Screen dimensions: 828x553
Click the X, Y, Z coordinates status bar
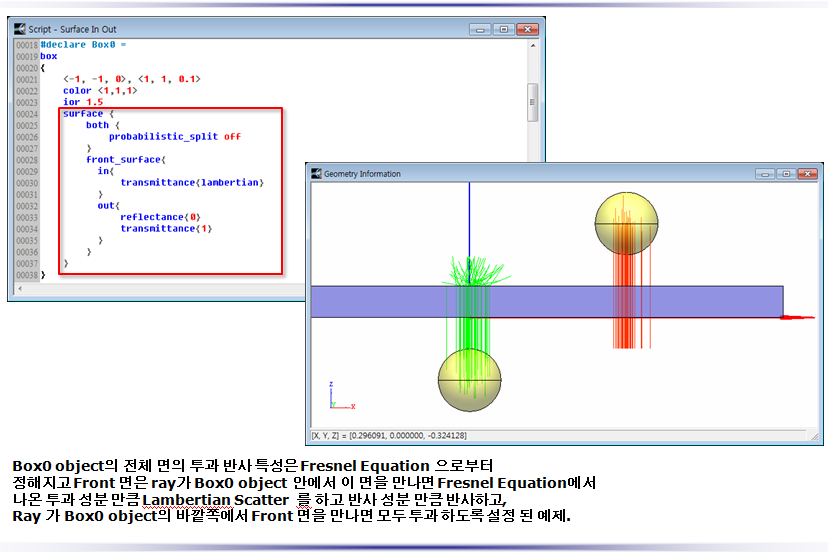[x=390, y=436]
